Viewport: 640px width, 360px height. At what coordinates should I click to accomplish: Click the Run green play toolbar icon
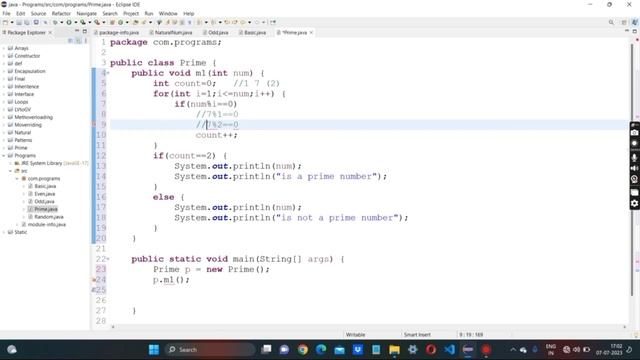pyautogui.click(x=69, y=22)
